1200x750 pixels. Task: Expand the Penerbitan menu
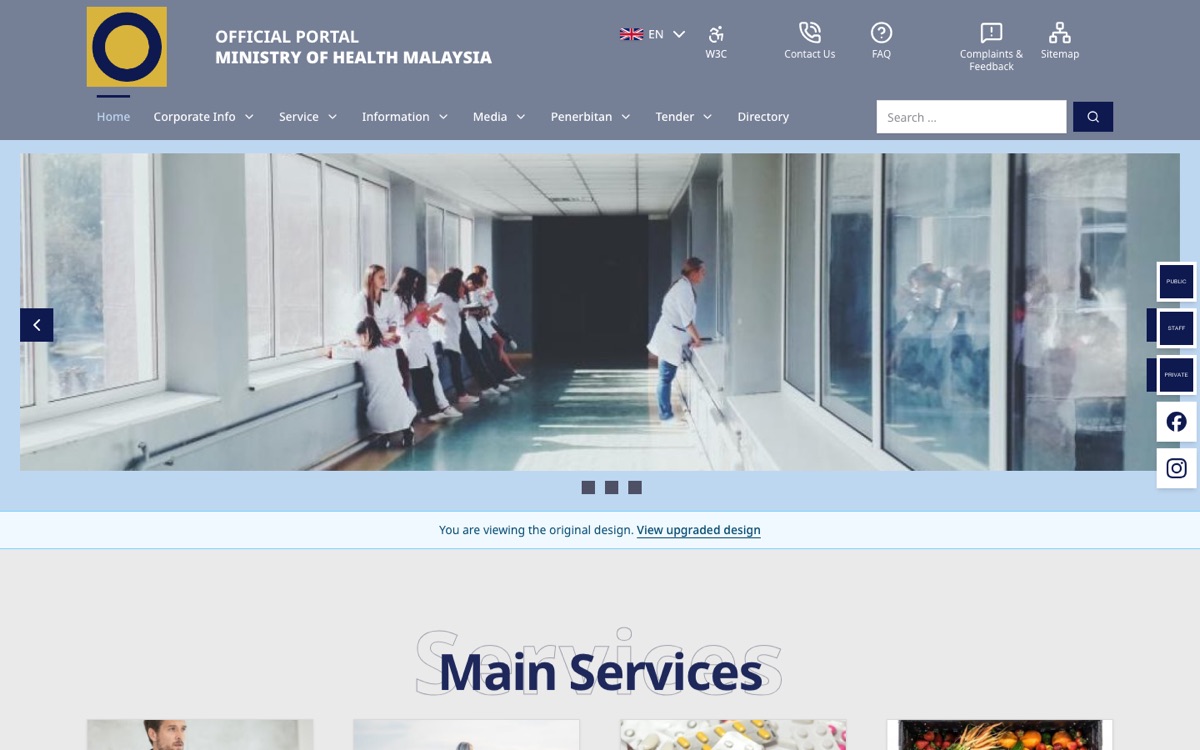click(591, 117)
